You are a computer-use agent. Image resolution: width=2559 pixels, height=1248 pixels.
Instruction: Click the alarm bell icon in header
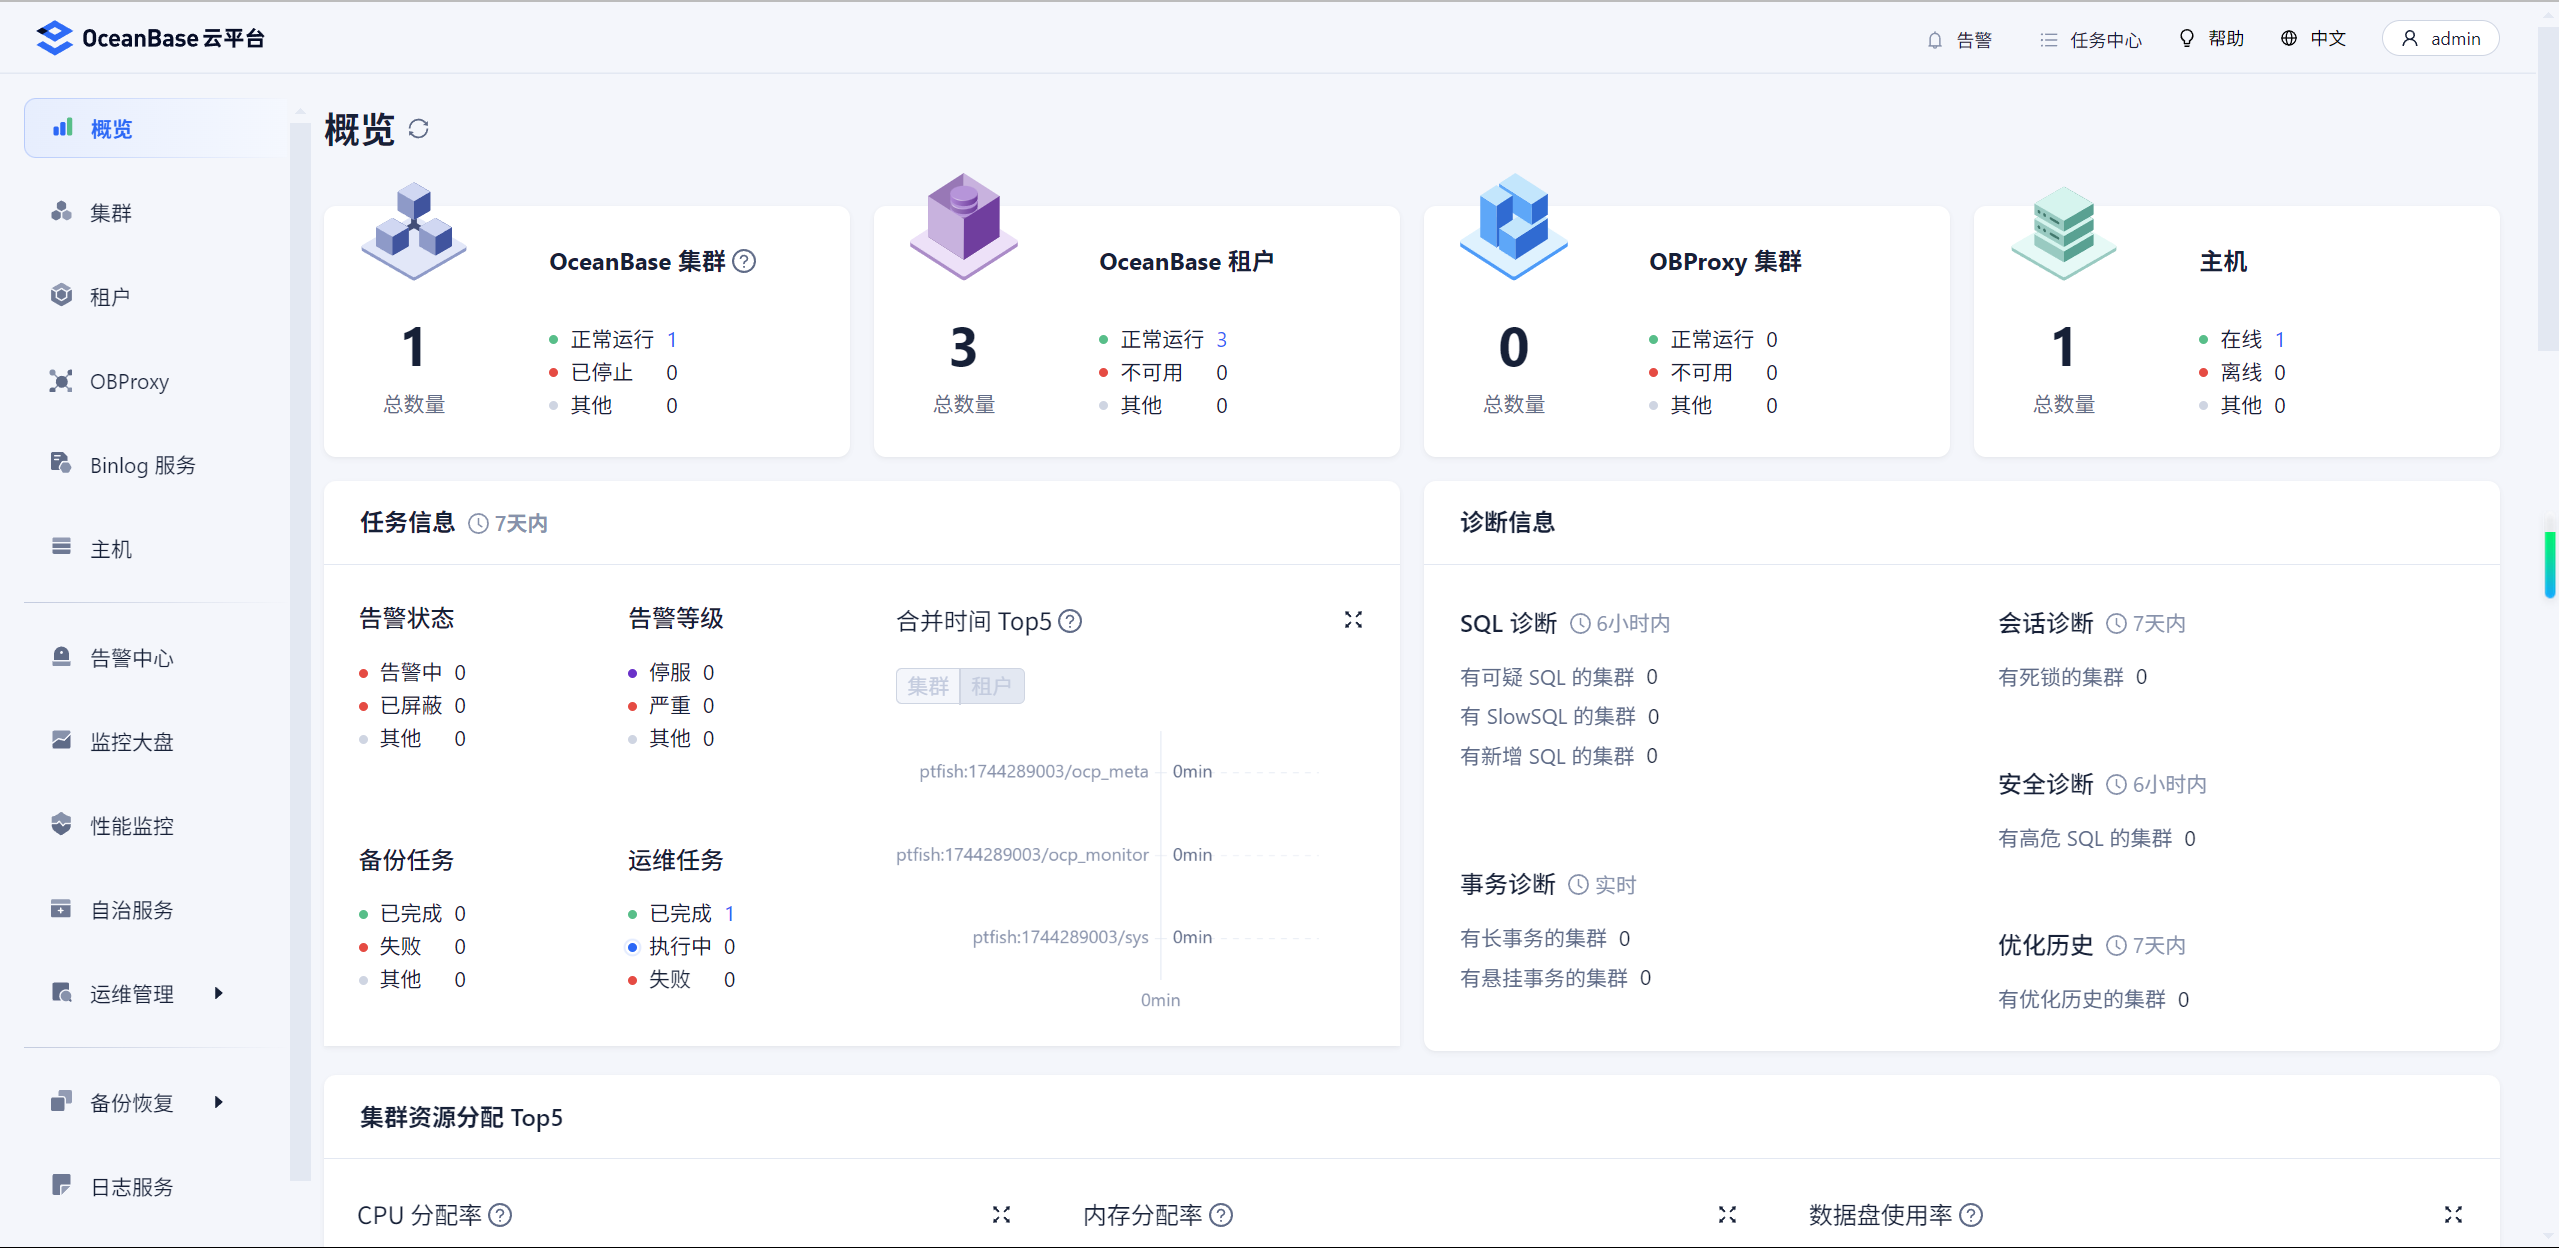(x=1935, y=40)
